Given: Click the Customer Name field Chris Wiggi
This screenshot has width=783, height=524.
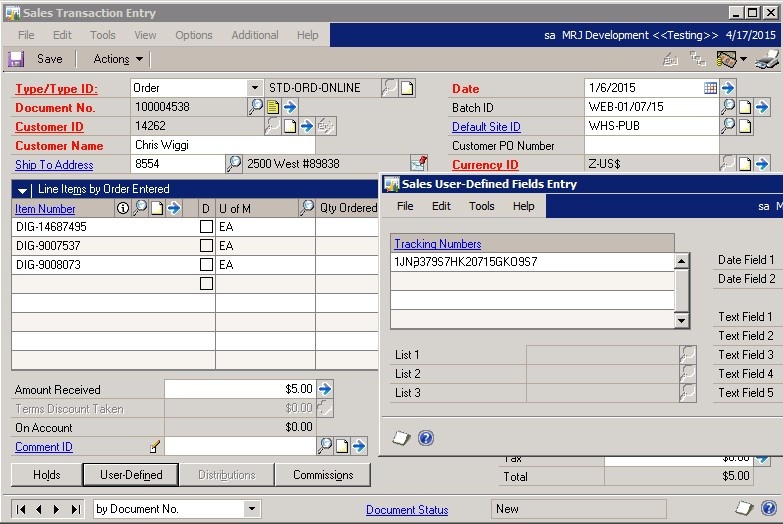Looking at the screenshot, I should [x=223, y=145].
